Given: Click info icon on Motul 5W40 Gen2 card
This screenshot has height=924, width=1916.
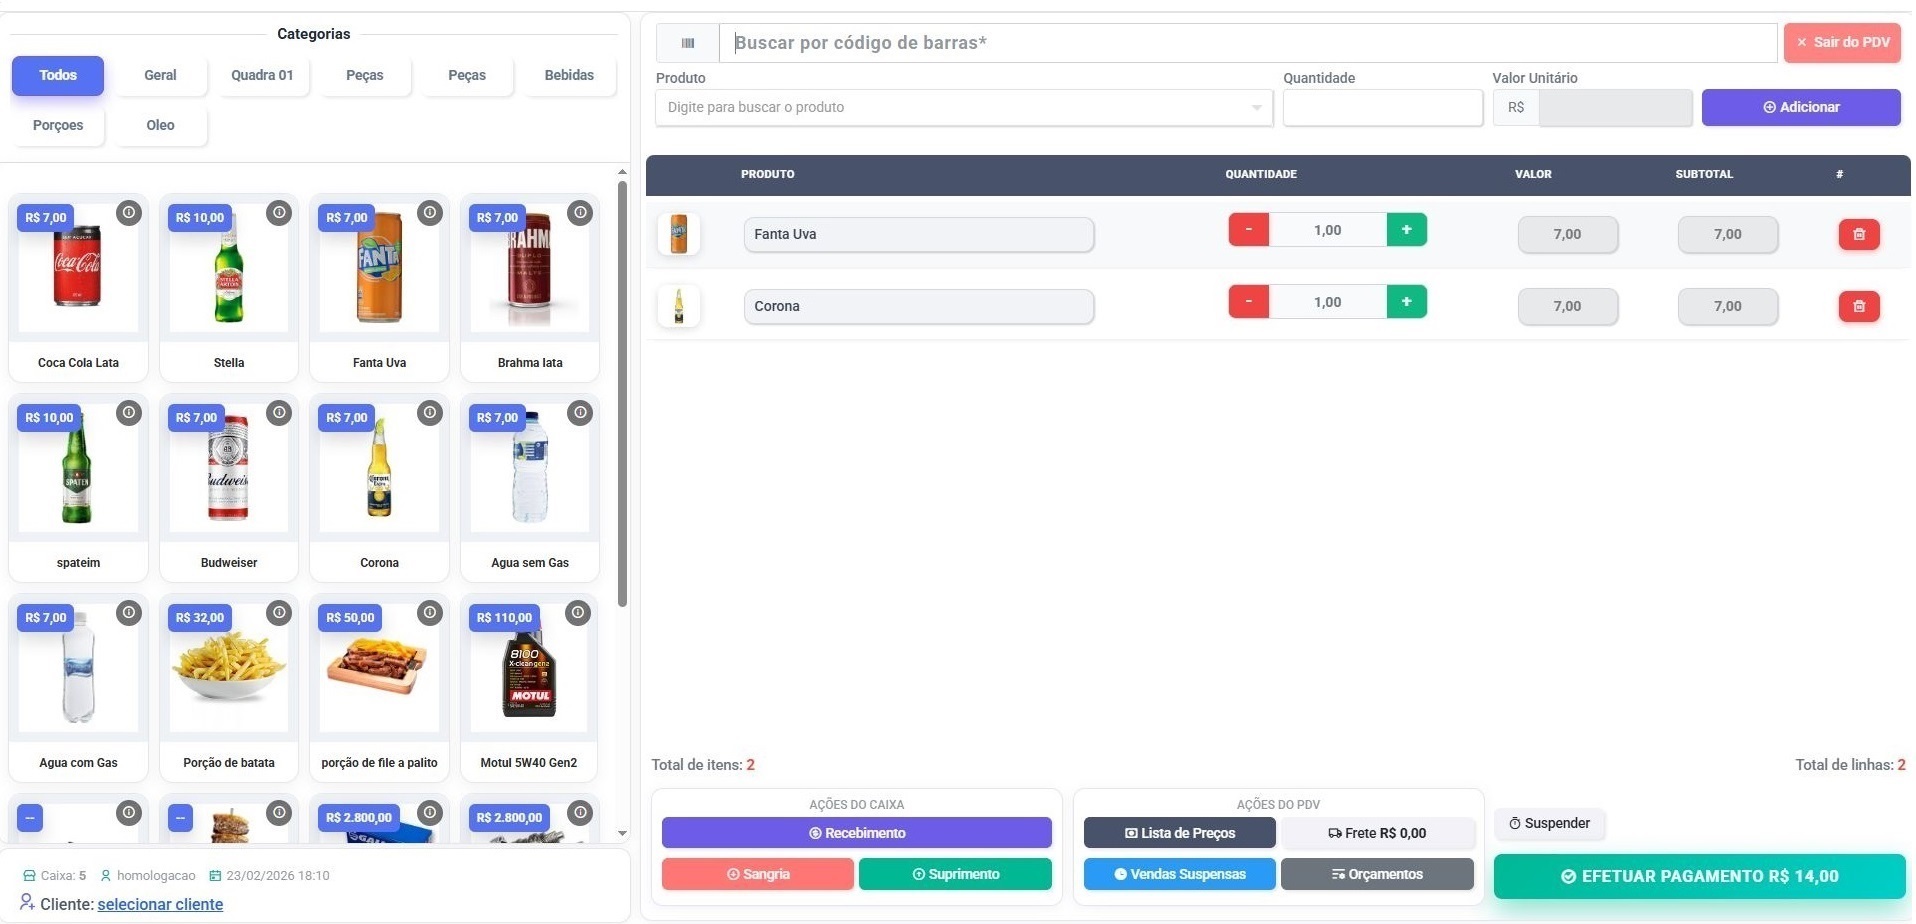Looking at the screenshot, I should tap(579, 613).
